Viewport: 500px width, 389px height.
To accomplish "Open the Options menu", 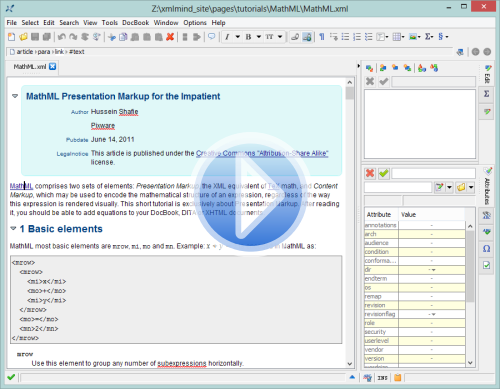I will click(x=195, y=23).
